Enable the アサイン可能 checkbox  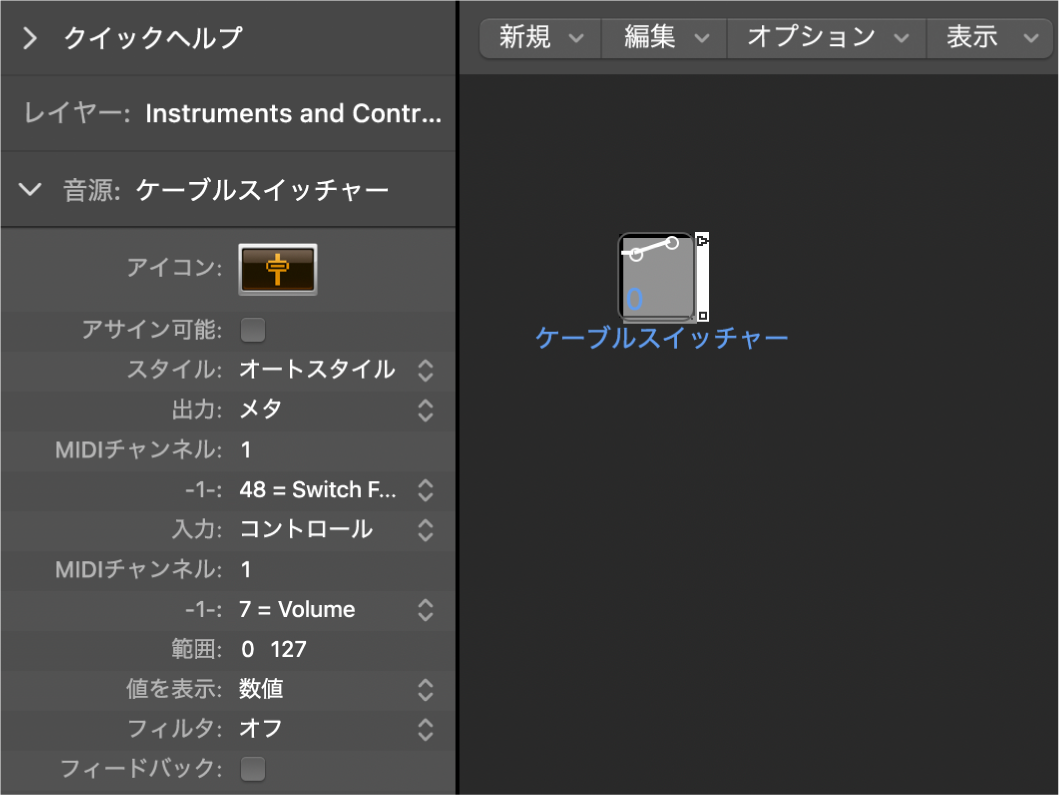click(x=253, y=330)
